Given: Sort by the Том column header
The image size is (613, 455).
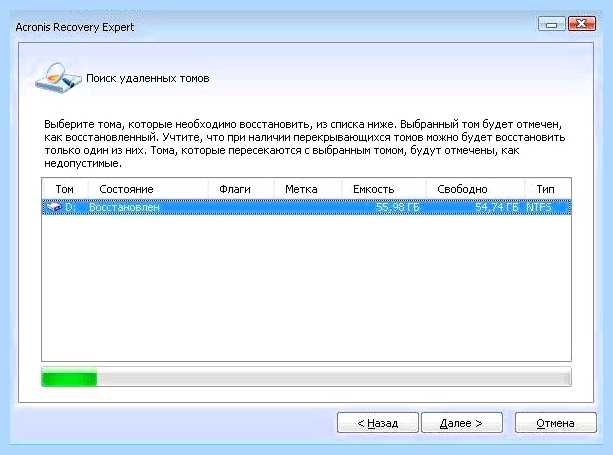Looking at the screenshot, I should point(65,189).
